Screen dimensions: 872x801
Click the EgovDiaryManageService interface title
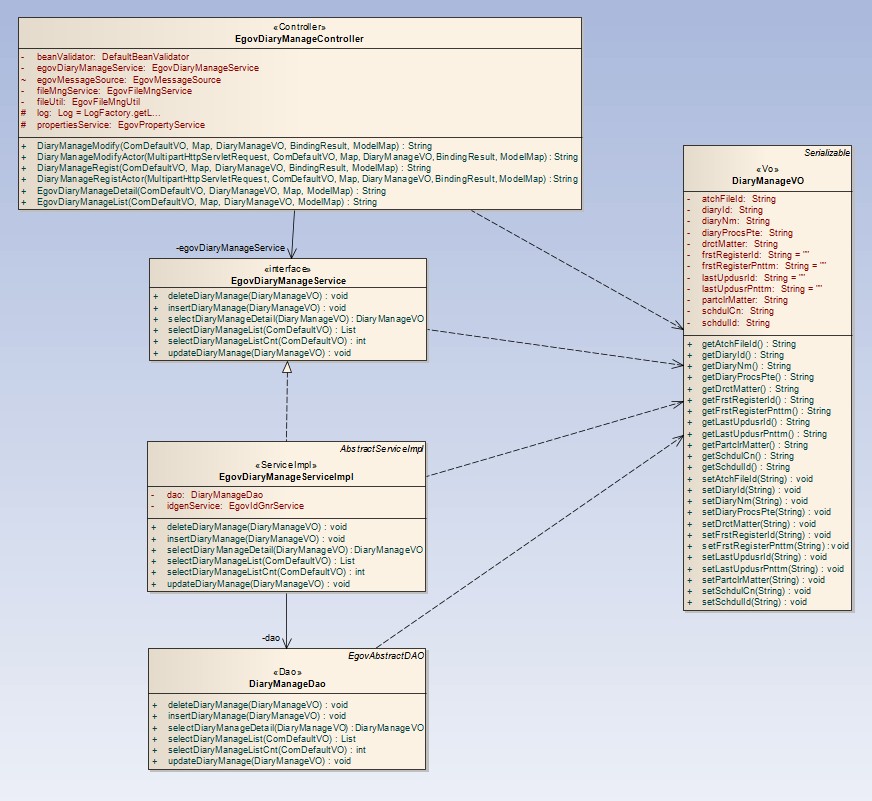(288, 281)
